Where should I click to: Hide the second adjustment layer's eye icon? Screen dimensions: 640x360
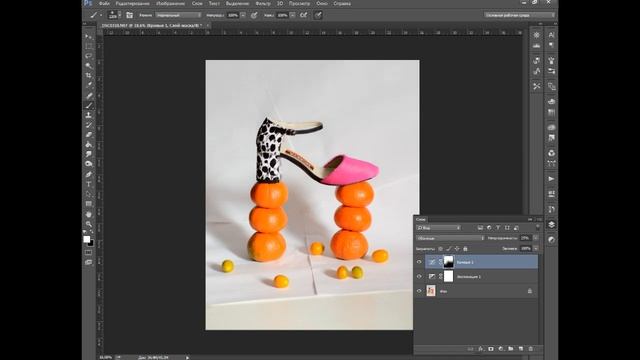[419, 276]
